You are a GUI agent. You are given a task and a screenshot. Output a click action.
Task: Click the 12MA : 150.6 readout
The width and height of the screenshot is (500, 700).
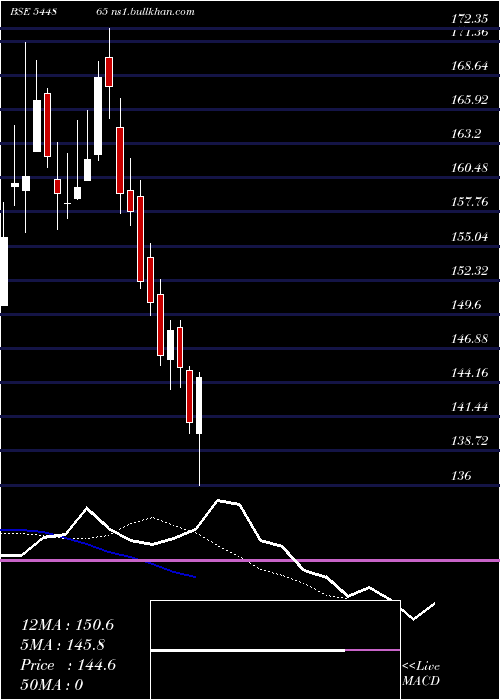click(67, 625)
